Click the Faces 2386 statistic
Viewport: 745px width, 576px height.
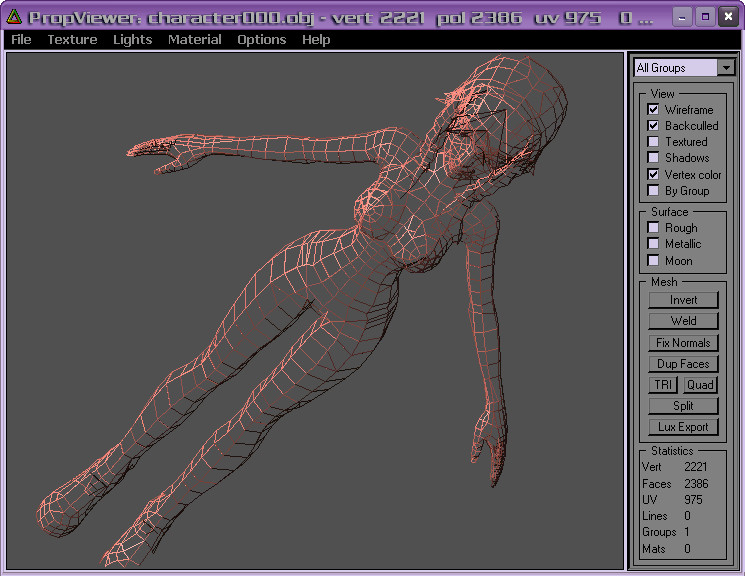675,484
